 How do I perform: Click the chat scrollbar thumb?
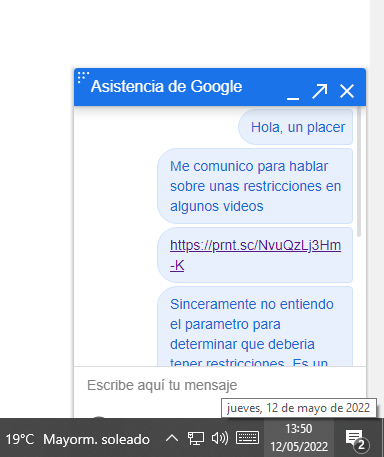pos(359,172)
